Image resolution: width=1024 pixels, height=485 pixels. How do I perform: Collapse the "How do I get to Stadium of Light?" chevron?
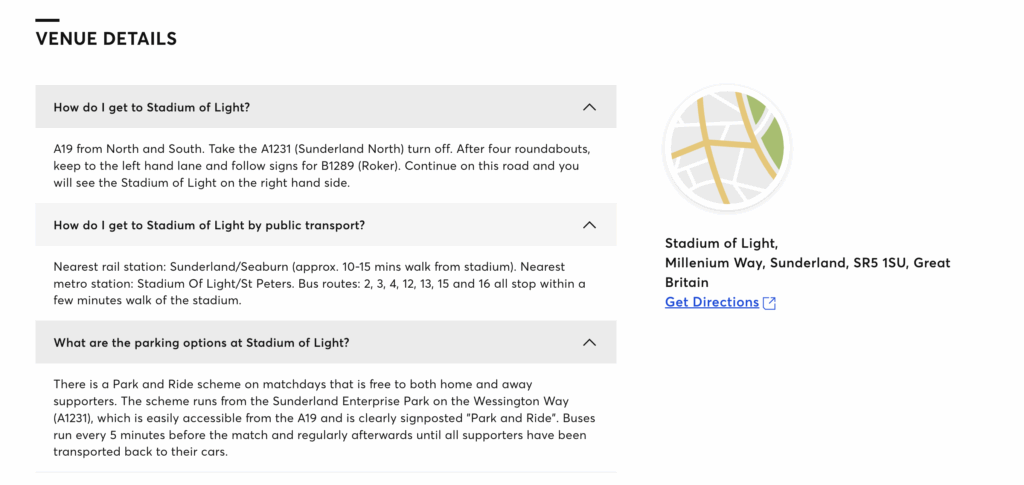(x=589, y=106)
